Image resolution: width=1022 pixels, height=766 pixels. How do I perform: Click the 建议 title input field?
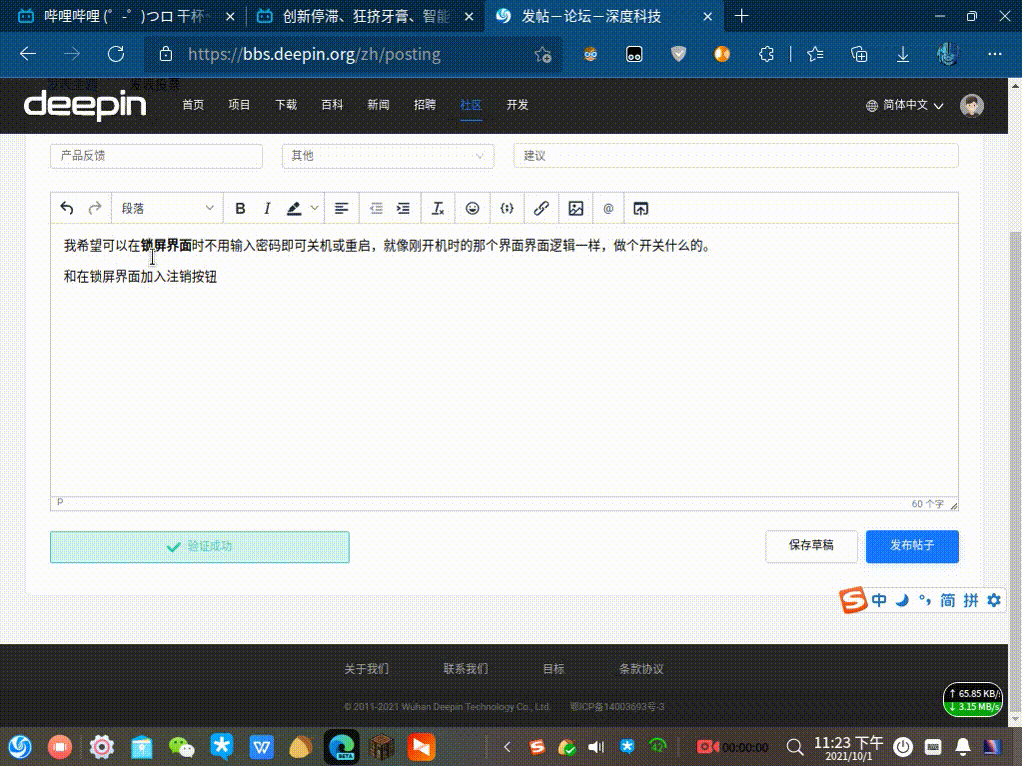735,156
